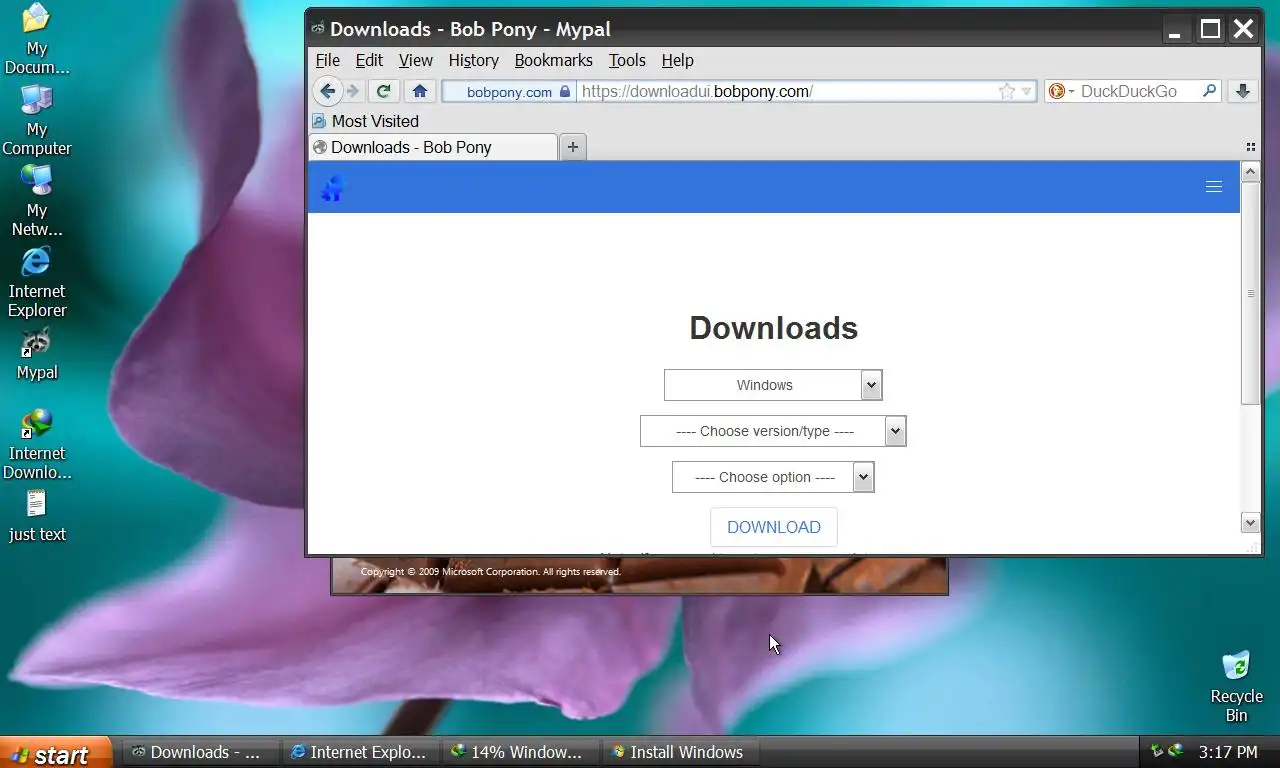1280x768 pixels.
Task: Go back with the browser back arrow
Action: pos(327,91)
